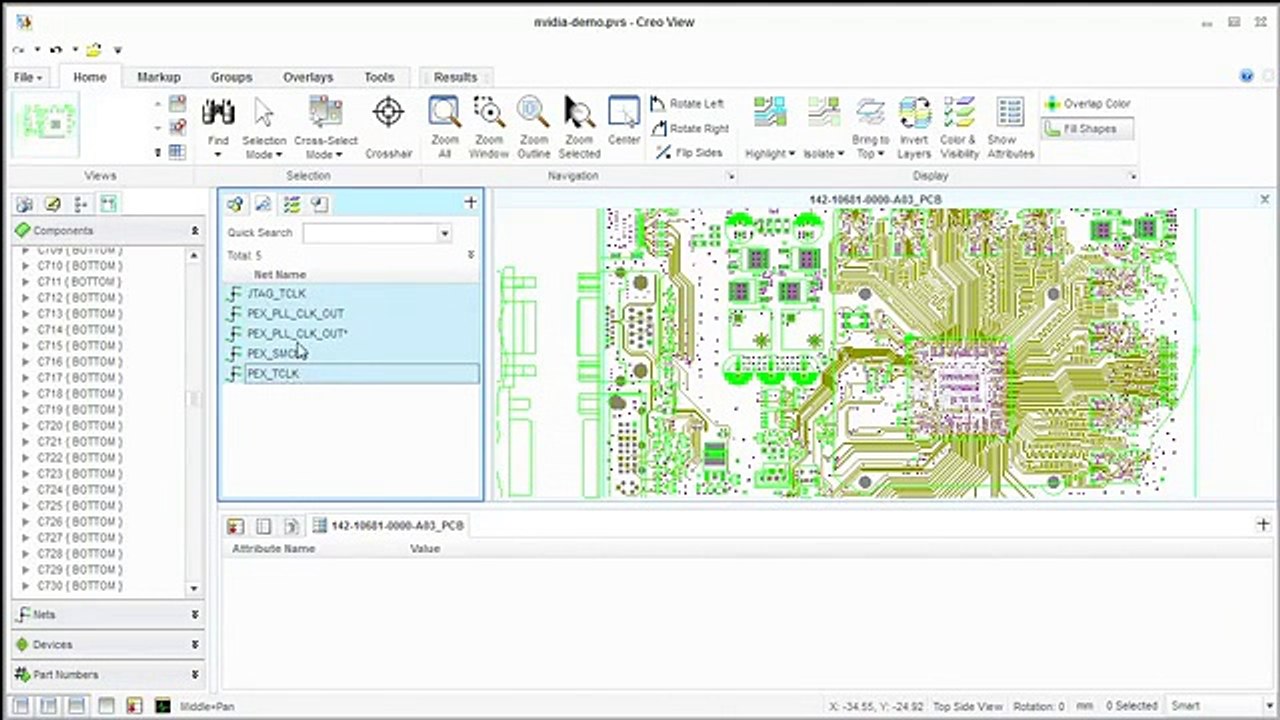1280x720 pixels.
Task: Click the Highlight layers icon
Action: pyautogui.click(x=770, y=113)
